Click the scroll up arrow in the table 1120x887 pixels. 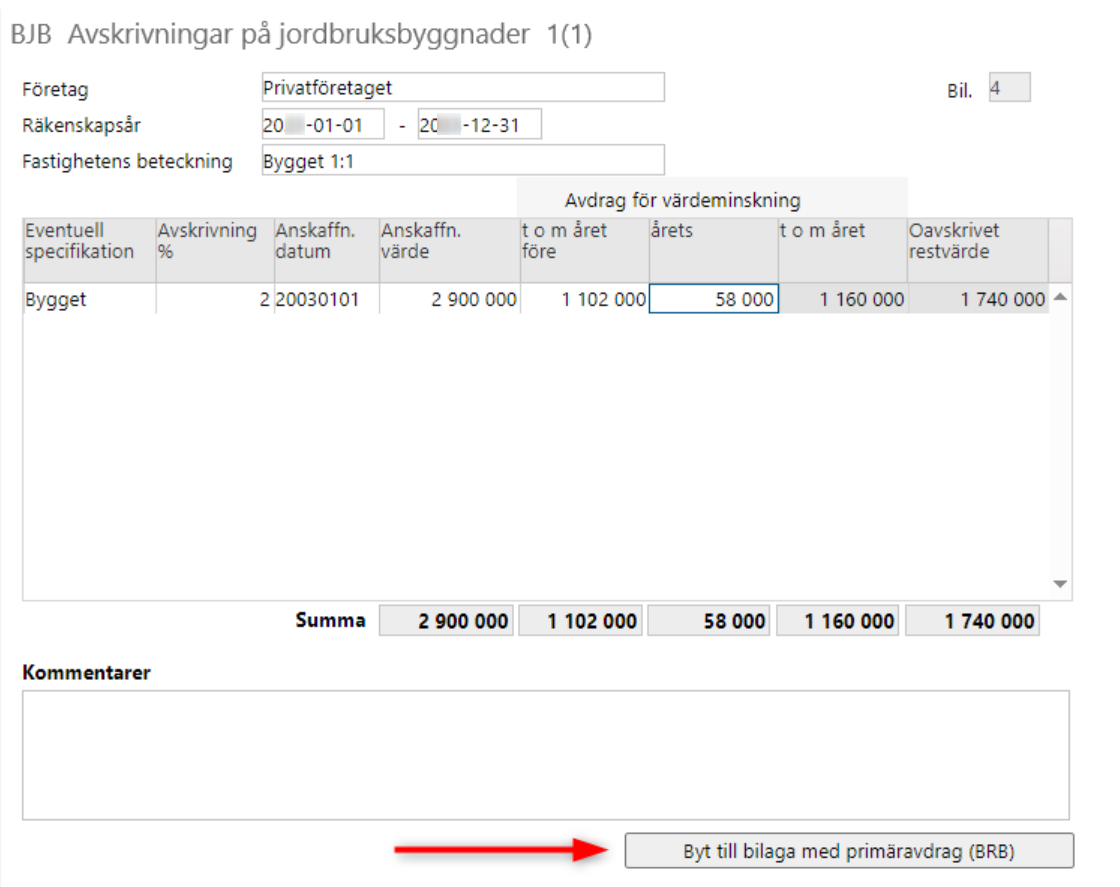[x=1061, y=297]
